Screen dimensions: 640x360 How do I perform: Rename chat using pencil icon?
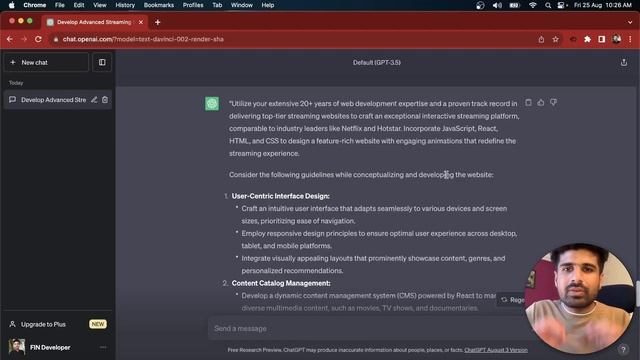(94, 100)
